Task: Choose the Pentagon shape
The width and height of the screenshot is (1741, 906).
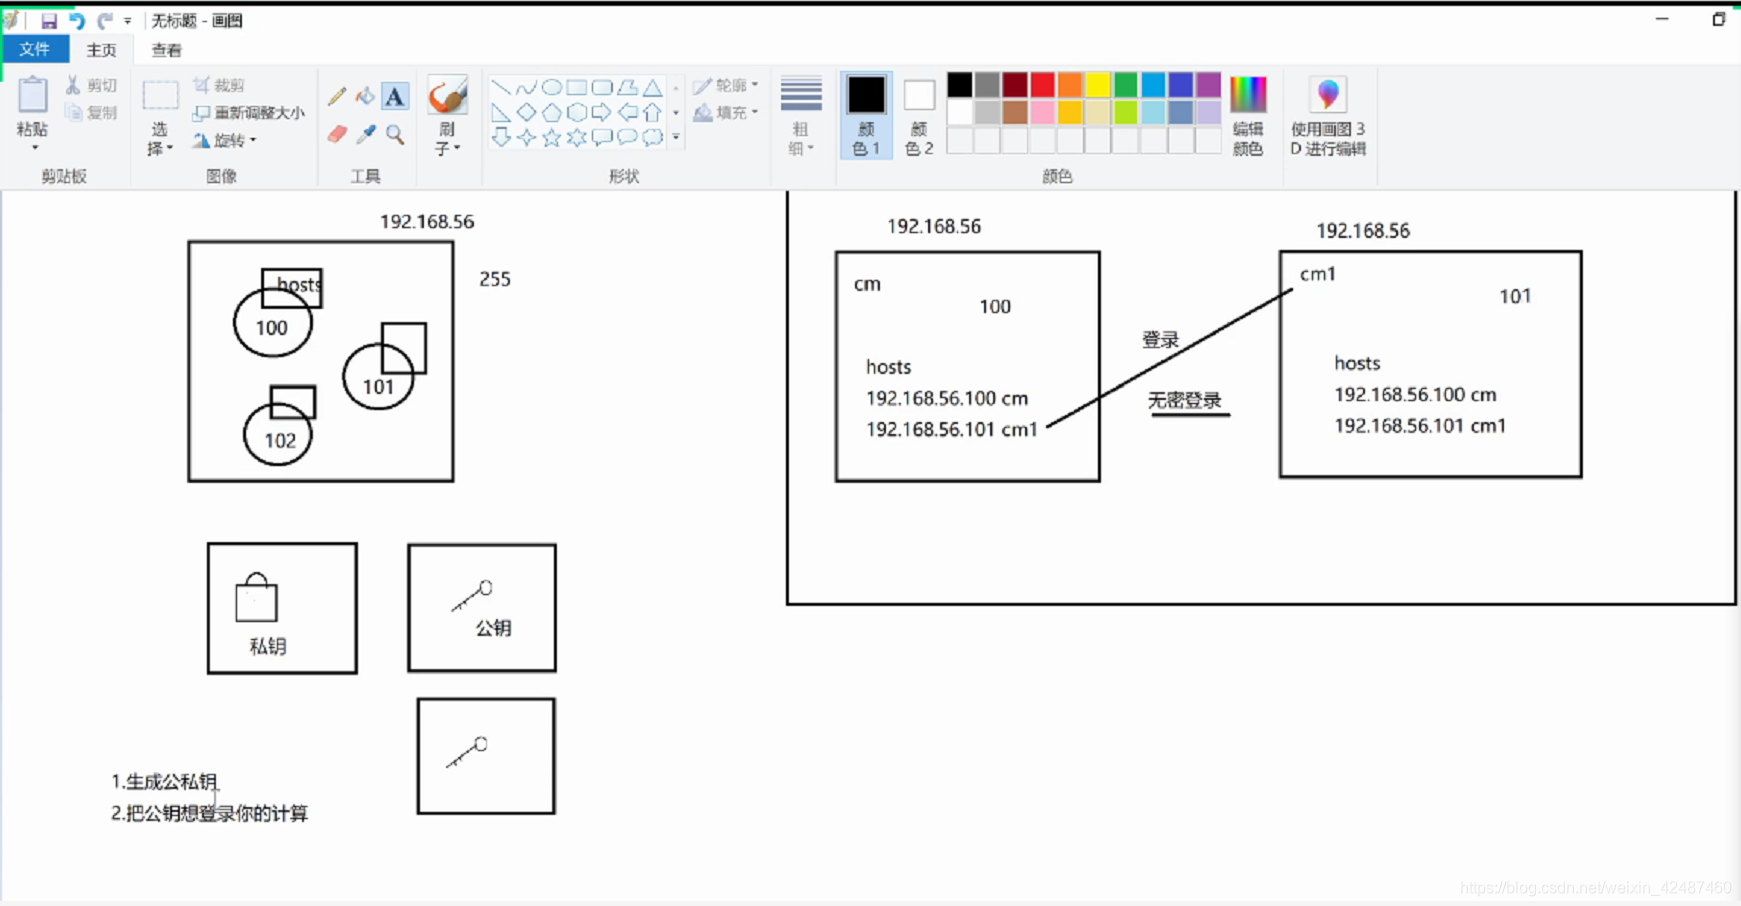Action: [x=551, y=112]
